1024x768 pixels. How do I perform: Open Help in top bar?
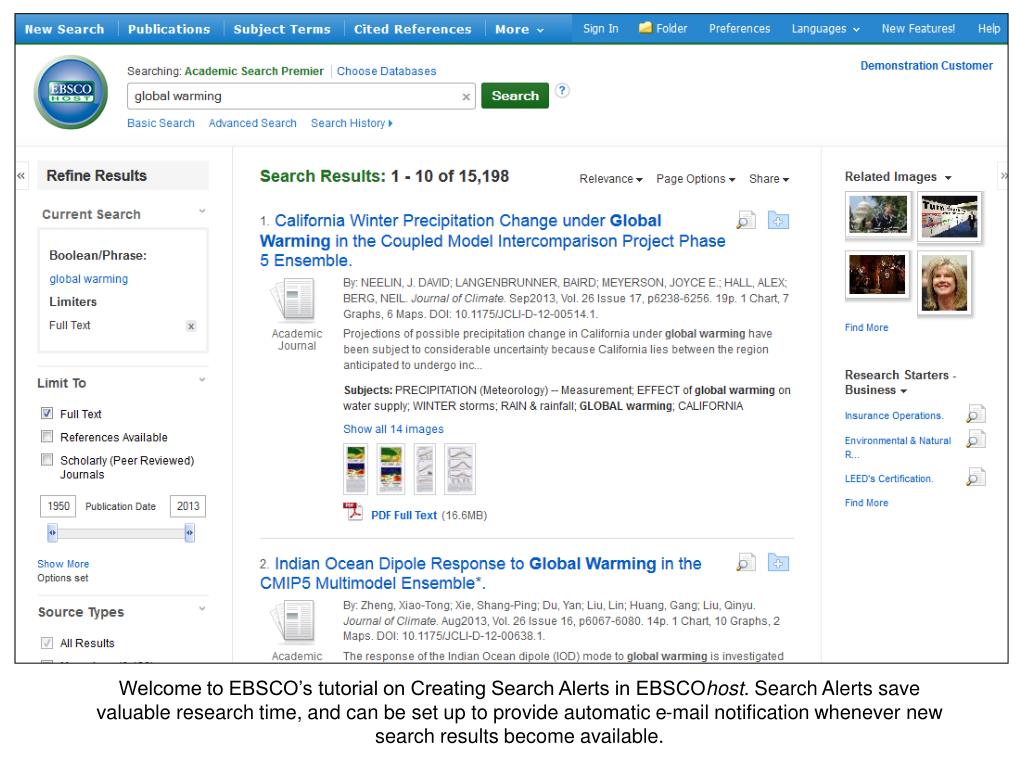tap(989, 29)
